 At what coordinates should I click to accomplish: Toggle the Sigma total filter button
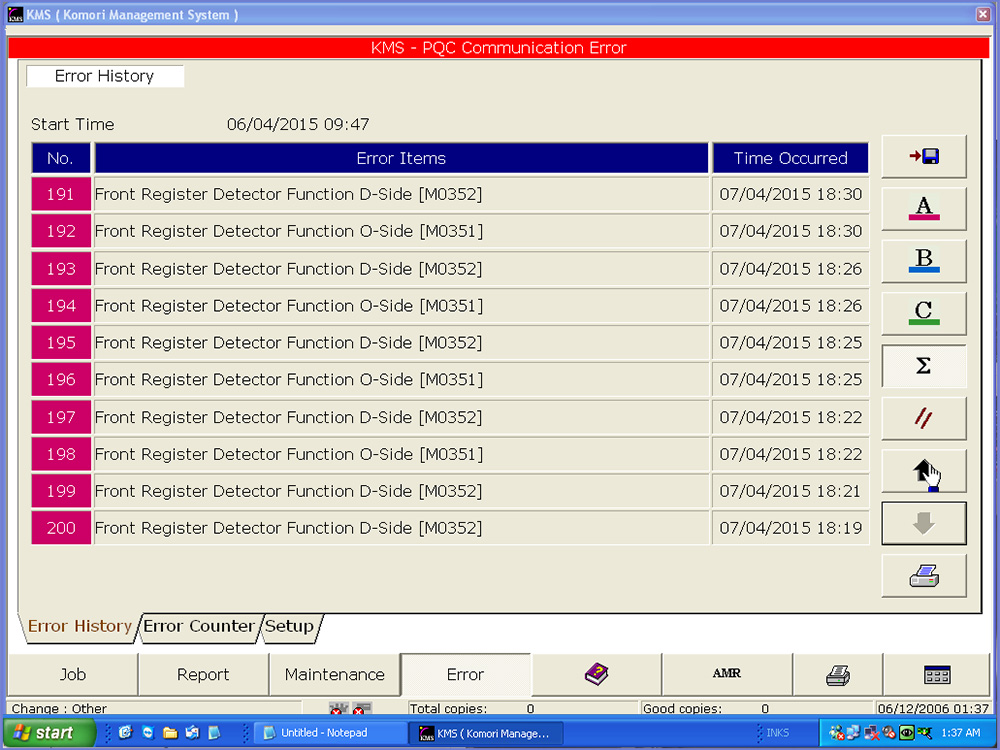pyautogui.click(x=923, y=366)
